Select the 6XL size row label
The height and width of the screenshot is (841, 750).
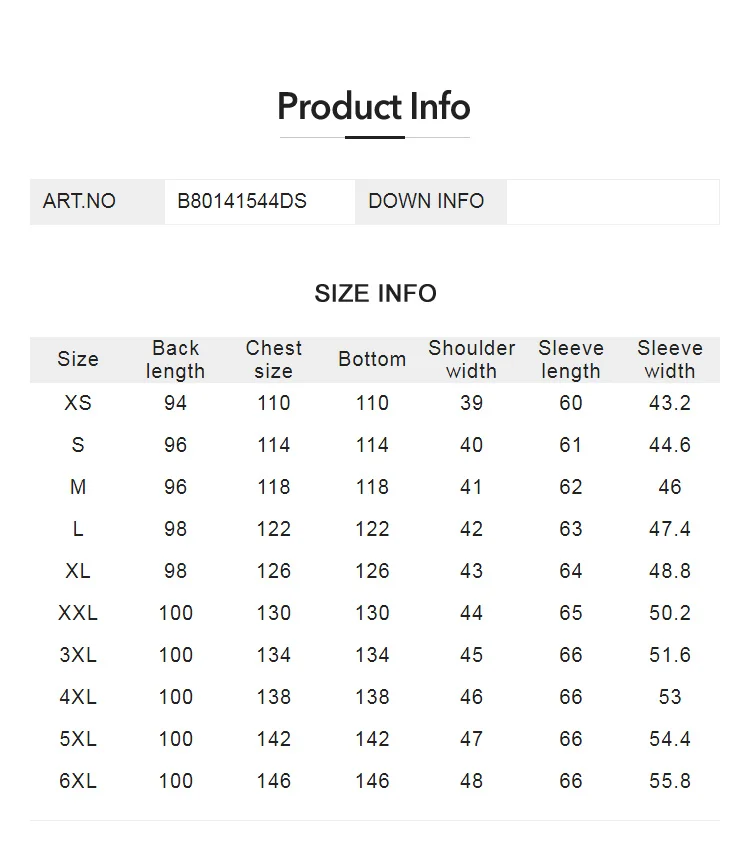[78, 781]
